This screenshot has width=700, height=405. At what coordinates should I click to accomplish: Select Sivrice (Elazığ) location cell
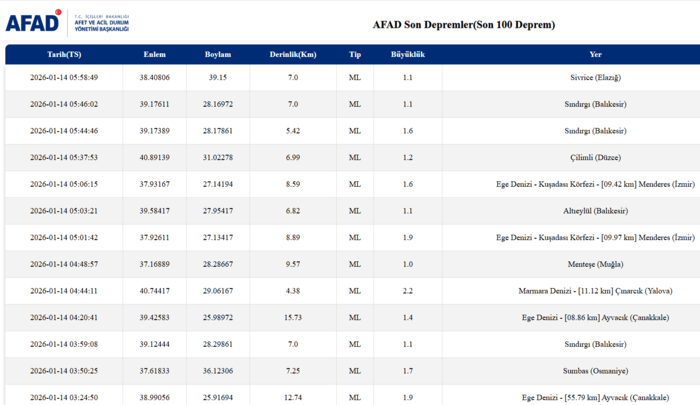pyautogui.click(x=571, y=77)
